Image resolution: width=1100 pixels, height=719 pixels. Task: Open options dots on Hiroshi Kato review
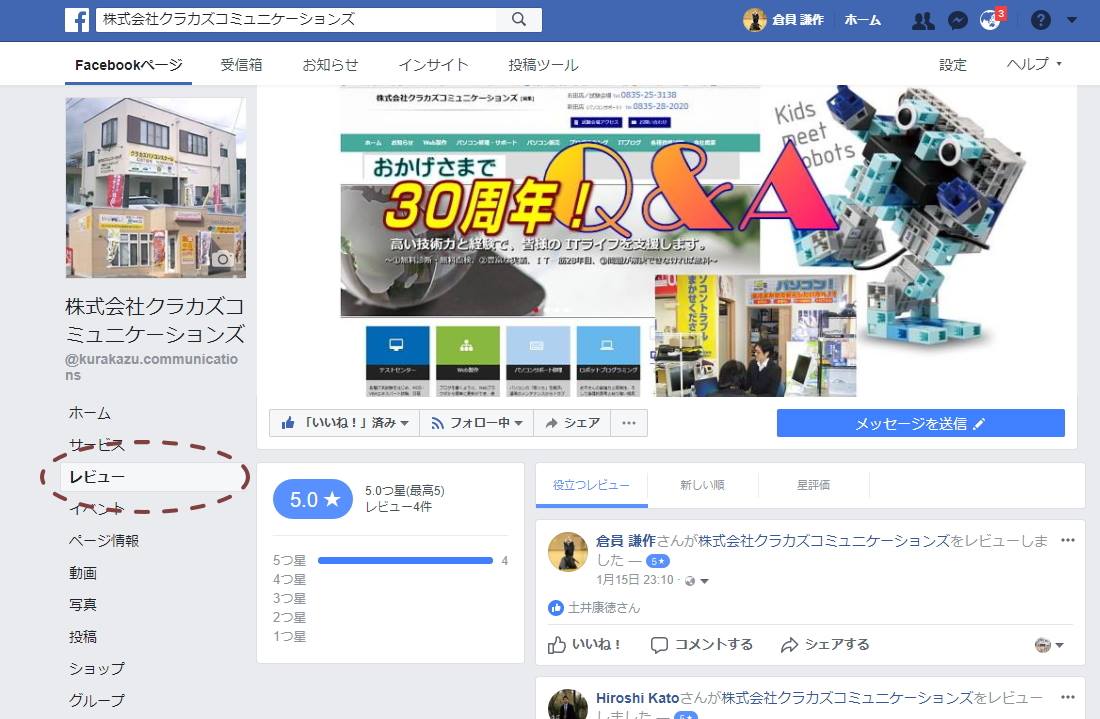[1068, 697]
